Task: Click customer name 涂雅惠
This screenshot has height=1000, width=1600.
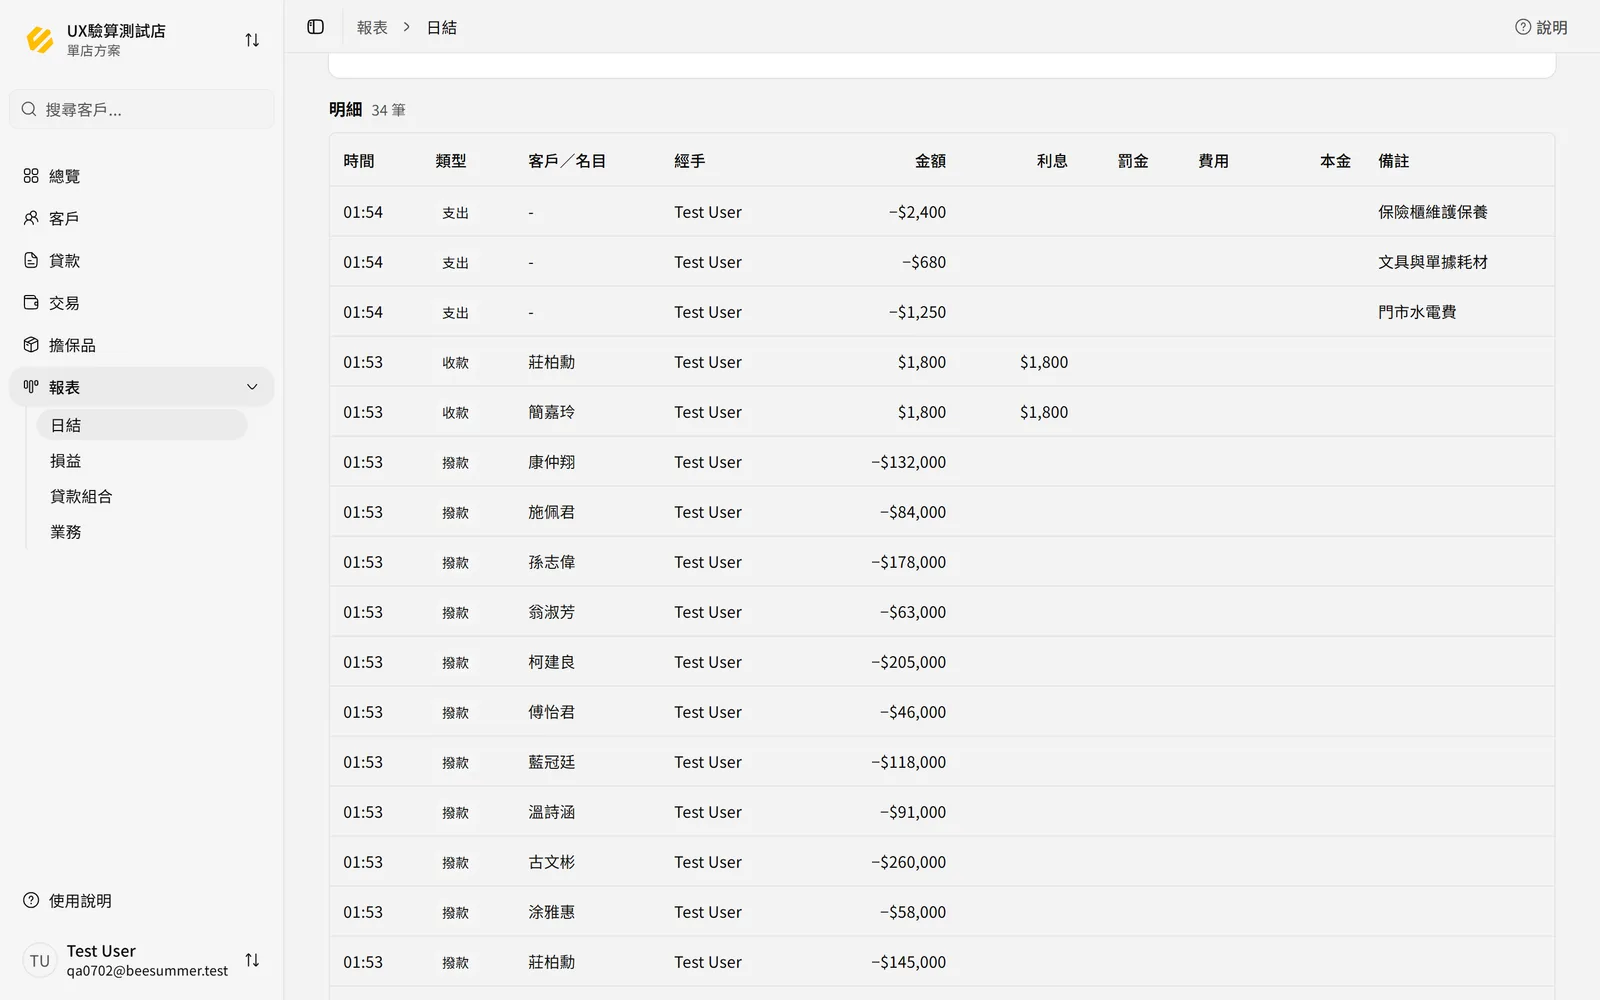Action: click(552, 912)
